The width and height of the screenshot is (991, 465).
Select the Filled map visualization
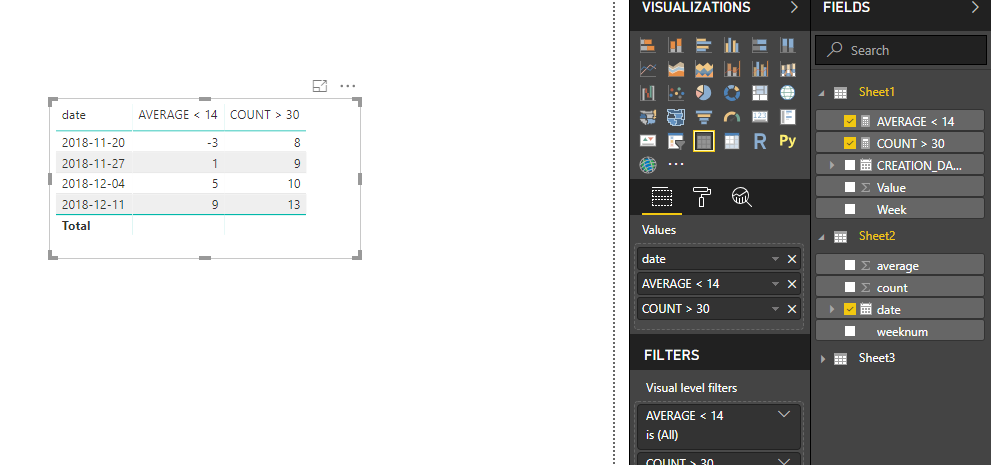pyautogui.click(x=648, y=117)
